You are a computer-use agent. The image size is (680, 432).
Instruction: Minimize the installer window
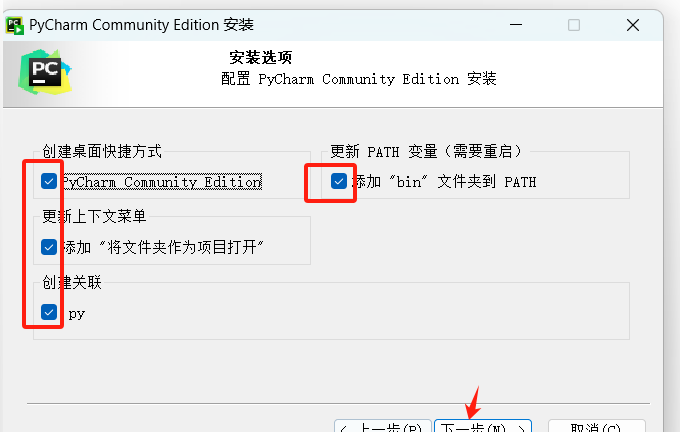click(x=516, y=25)
